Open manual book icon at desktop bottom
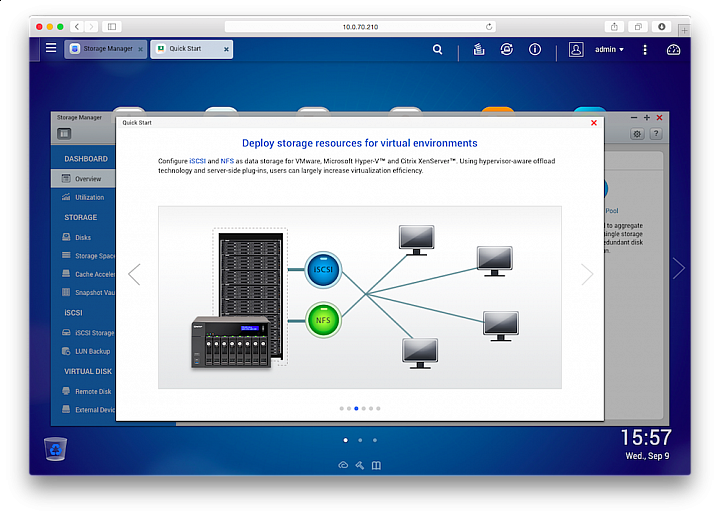This screenshot has height=518, width=720. click(x=376, y=465)
